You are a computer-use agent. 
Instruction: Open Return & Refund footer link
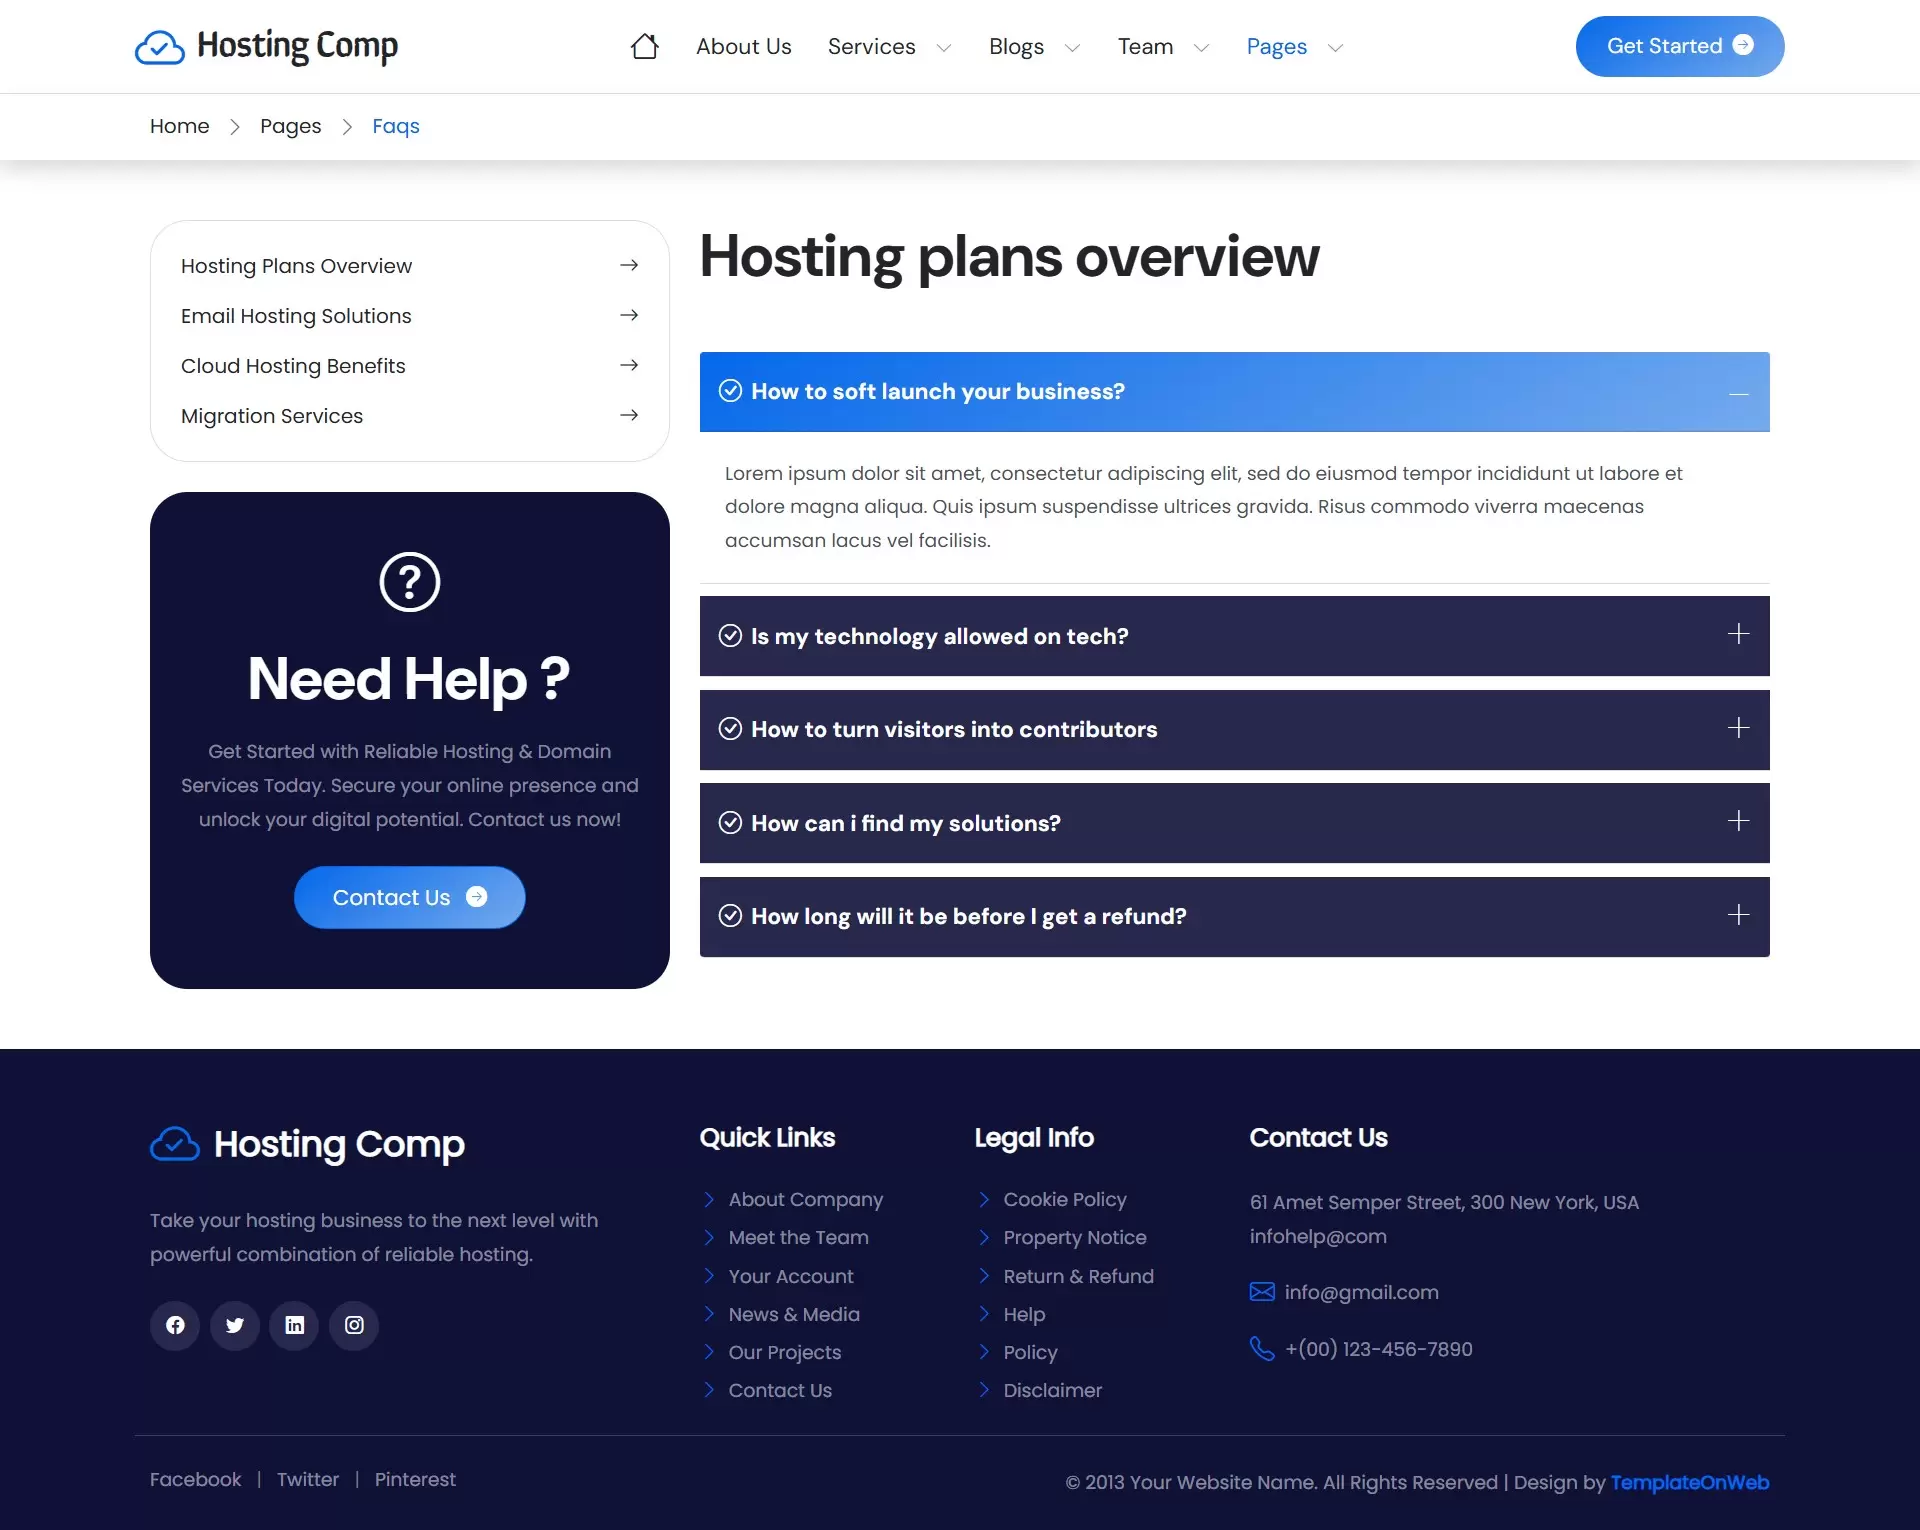1079,1276
